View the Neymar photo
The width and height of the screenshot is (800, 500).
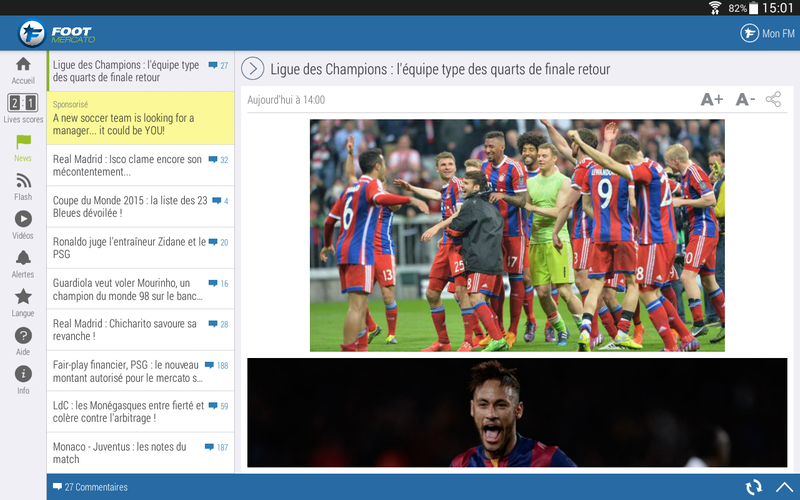(517, 412)
